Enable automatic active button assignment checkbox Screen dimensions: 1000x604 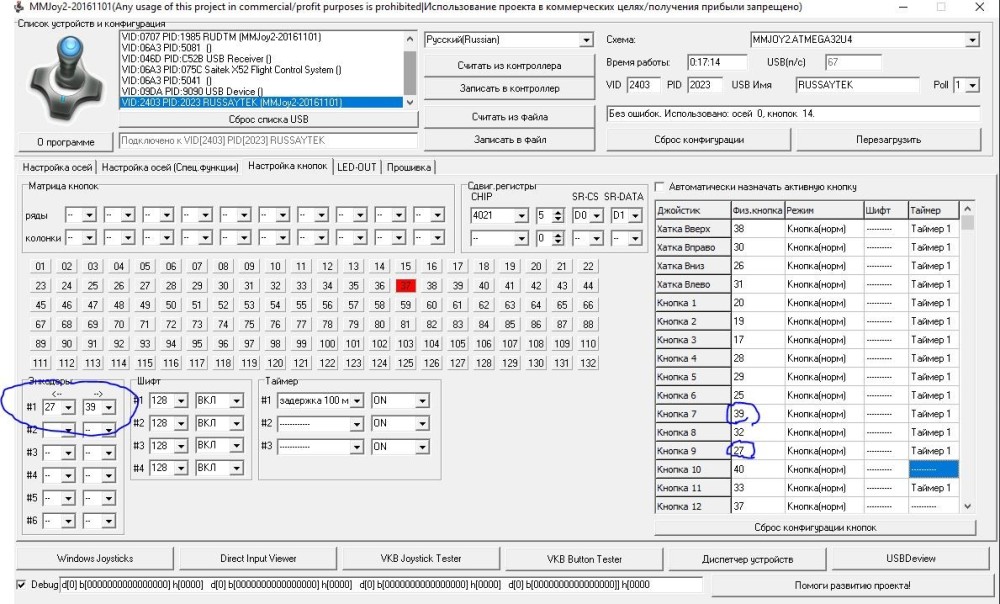660,187
